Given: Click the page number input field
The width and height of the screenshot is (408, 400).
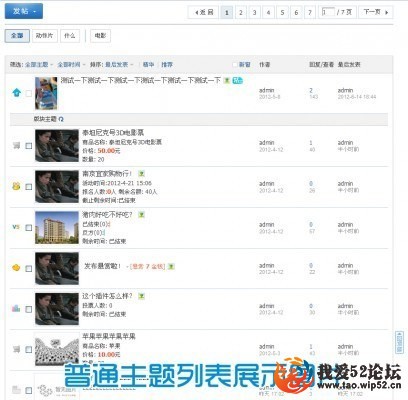Looking at the screenshot, I should [x=328, y=12].
